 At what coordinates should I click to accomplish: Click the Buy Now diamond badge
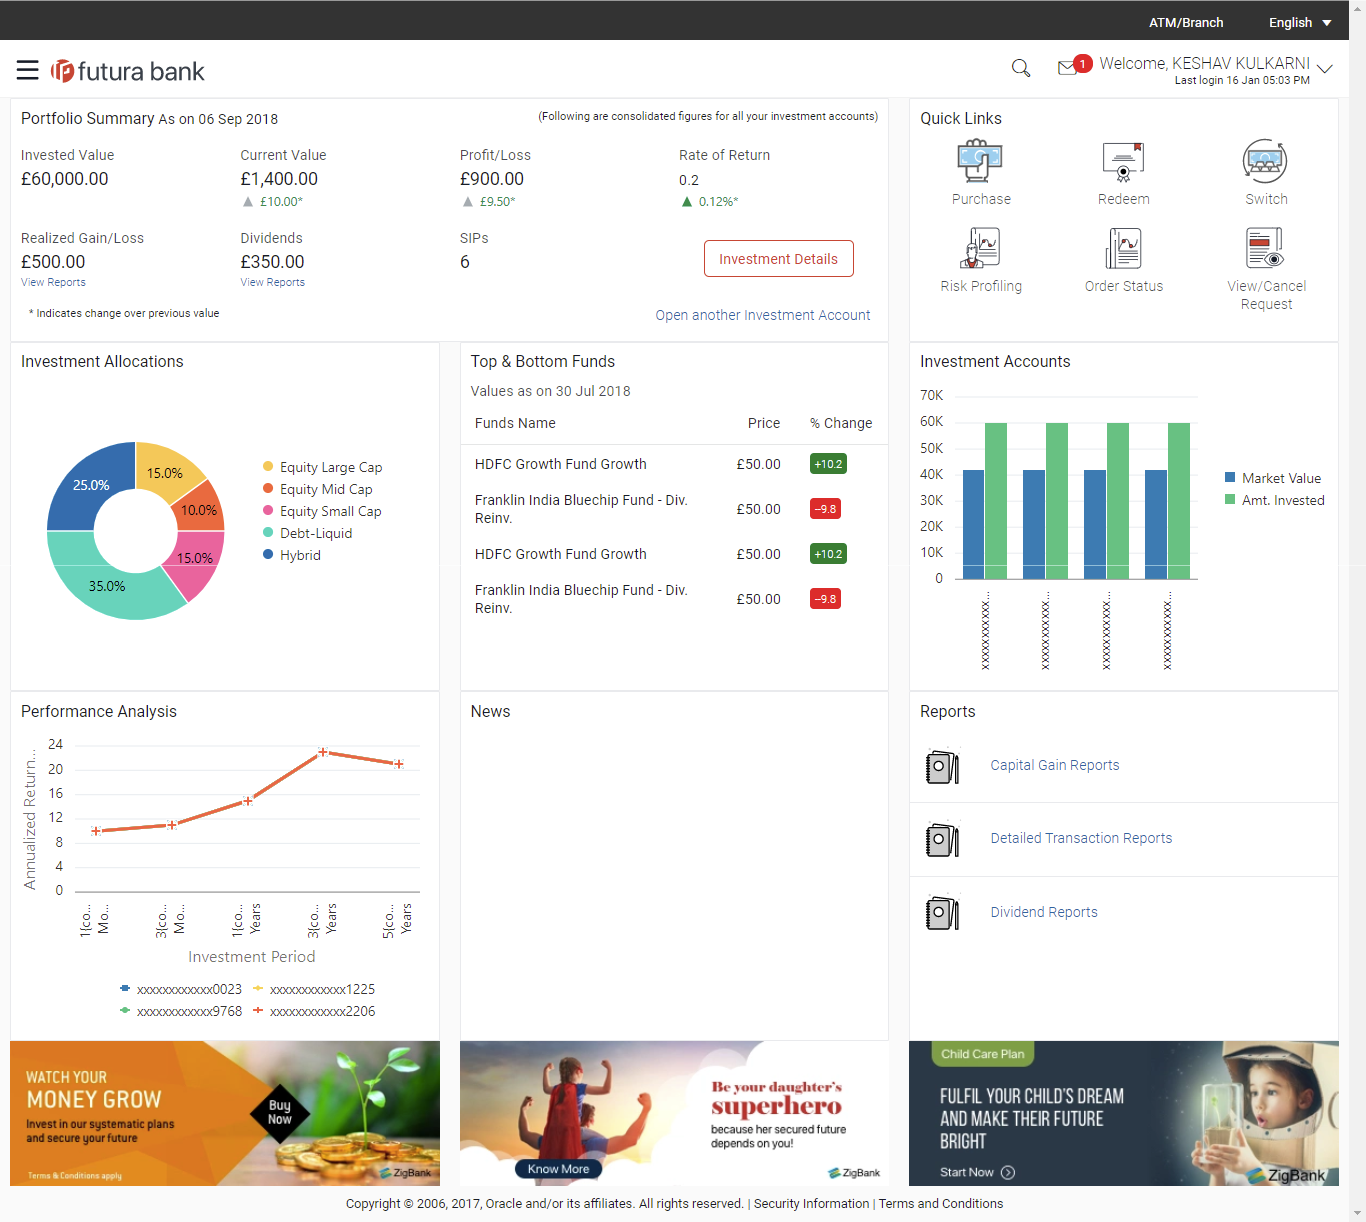(280, 1112)
